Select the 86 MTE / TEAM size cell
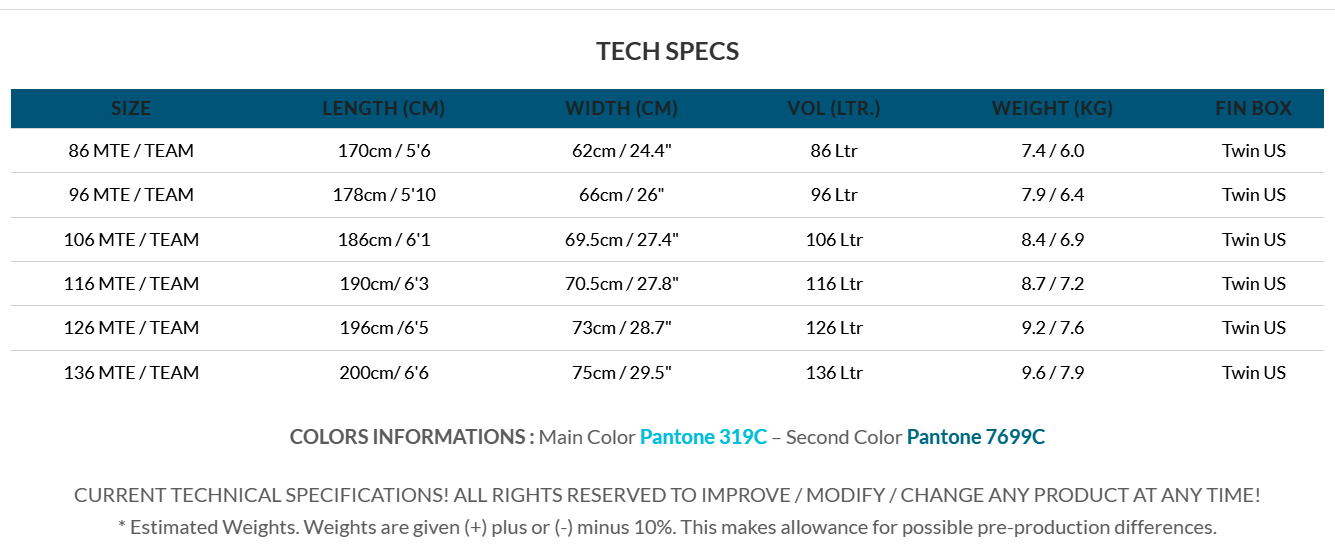Viewport: 1335px width, 545px height. [131, 151]
